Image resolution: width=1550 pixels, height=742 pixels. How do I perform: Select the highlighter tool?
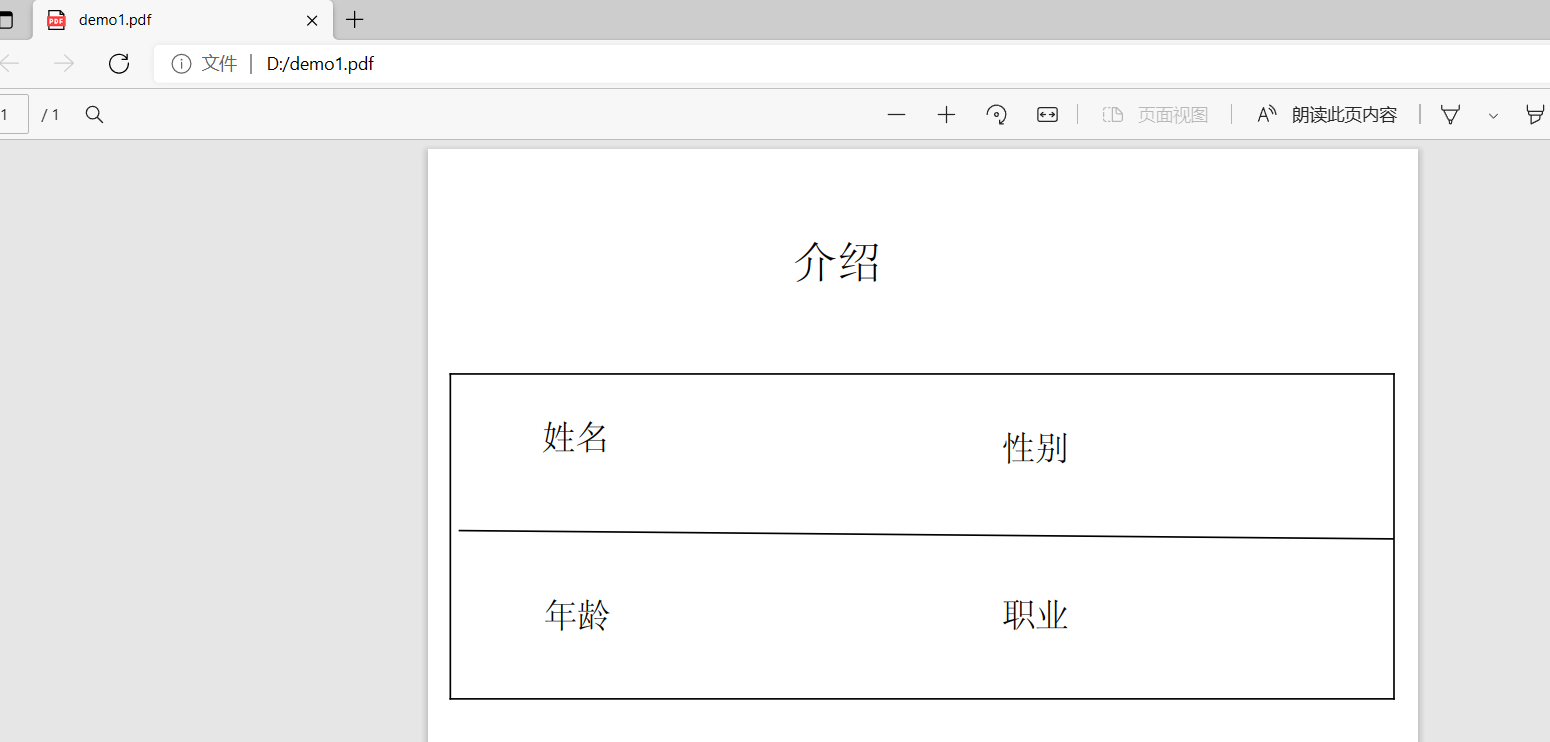pos(1535,115)
